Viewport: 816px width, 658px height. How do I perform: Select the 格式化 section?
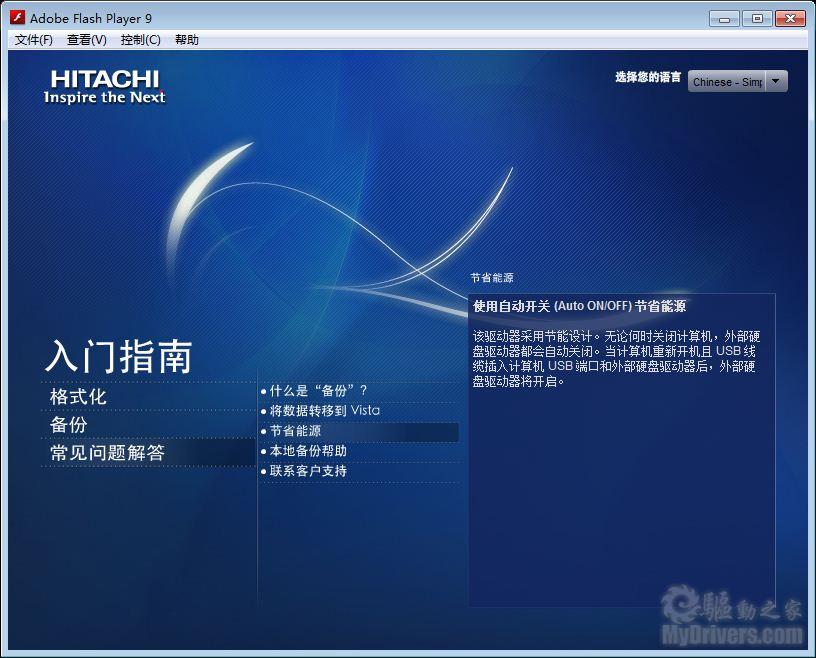78,397
